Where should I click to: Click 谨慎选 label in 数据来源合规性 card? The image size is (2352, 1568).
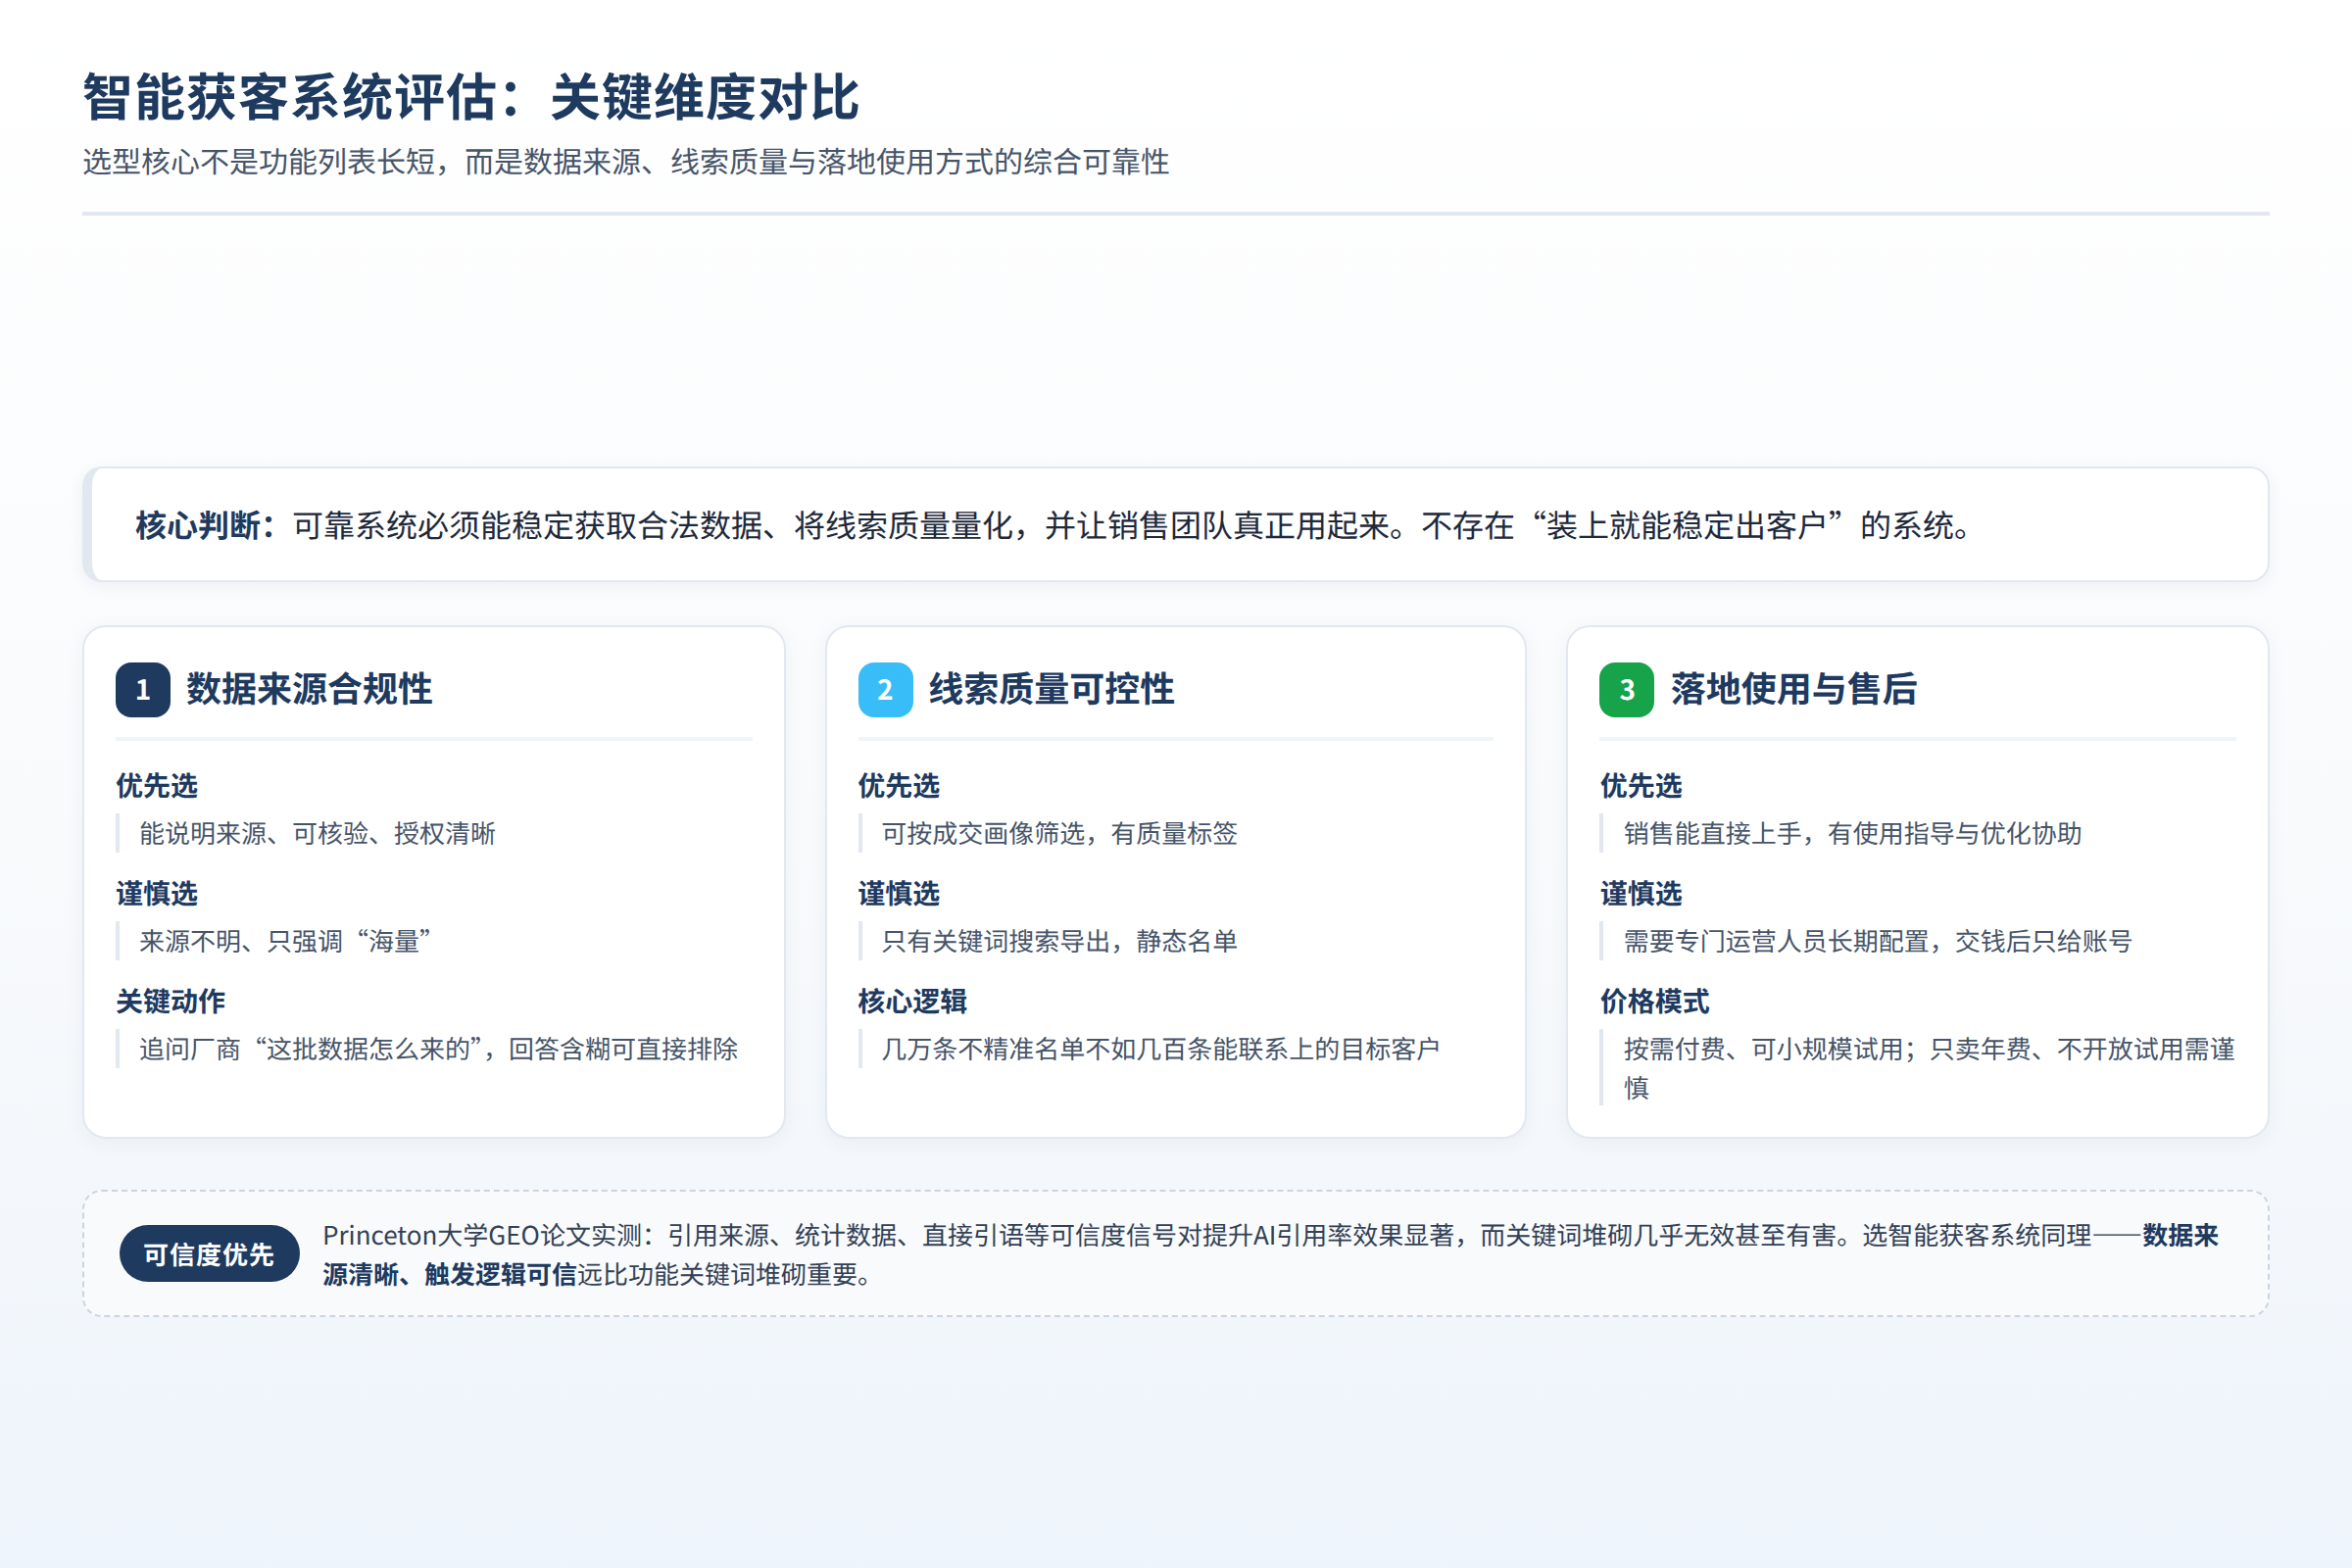click(157, 894)
